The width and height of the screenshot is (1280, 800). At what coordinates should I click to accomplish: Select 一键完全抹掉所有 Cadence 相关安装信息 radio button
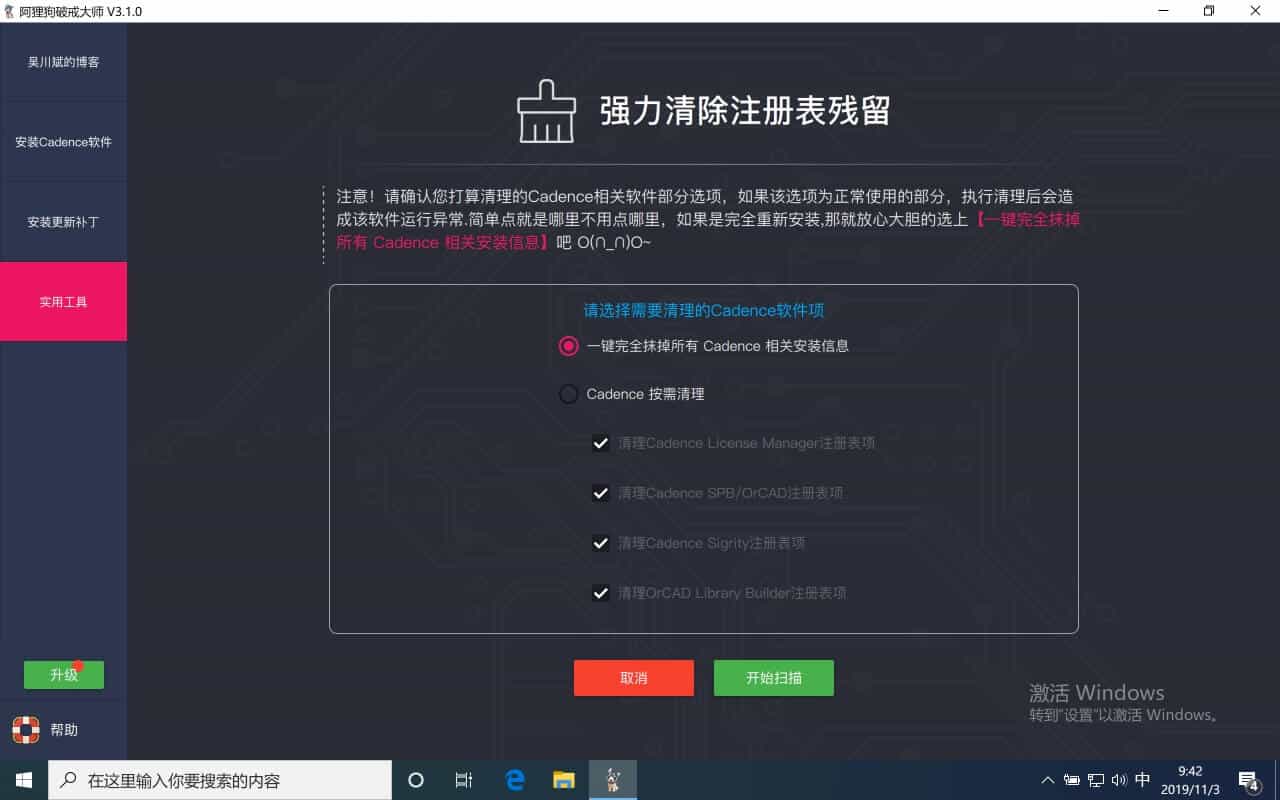pos(568,346)
